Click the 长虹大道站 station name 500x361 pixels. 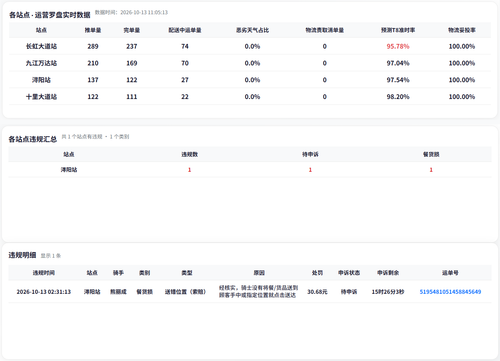[41, 46]
